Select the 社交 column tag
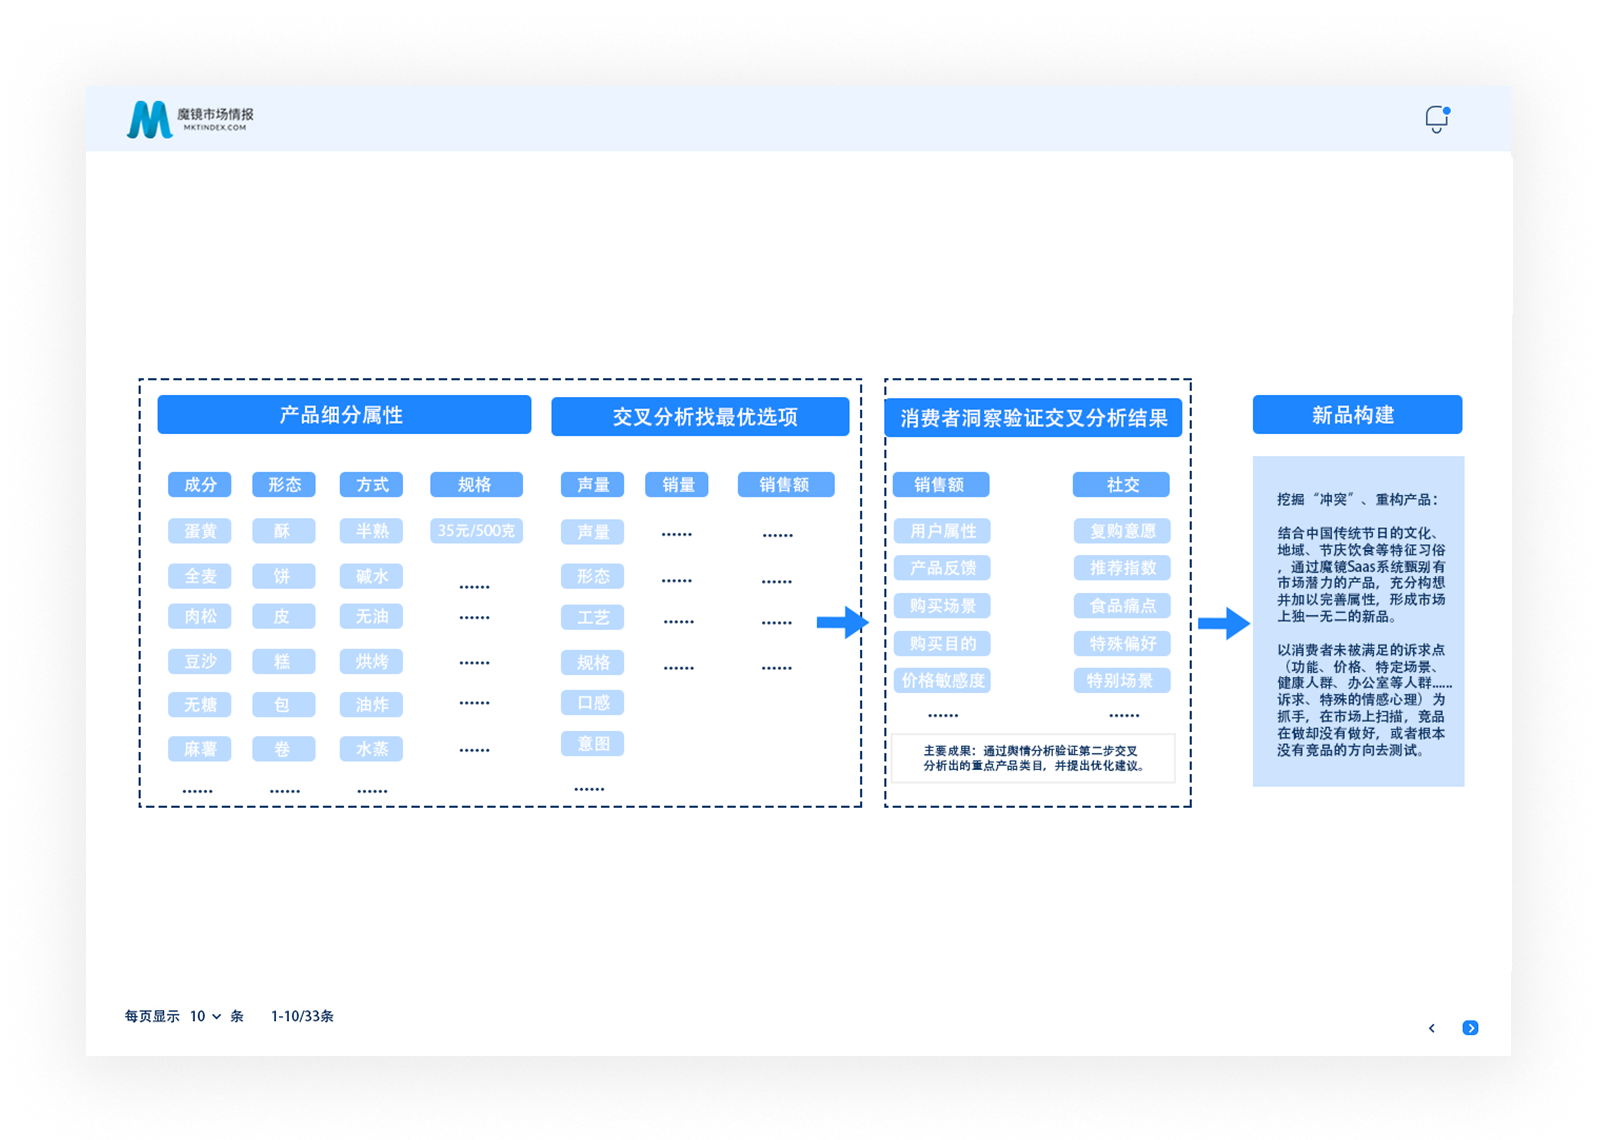The width and height of the screenshot is (1600, 1140). pos(1122,485)
